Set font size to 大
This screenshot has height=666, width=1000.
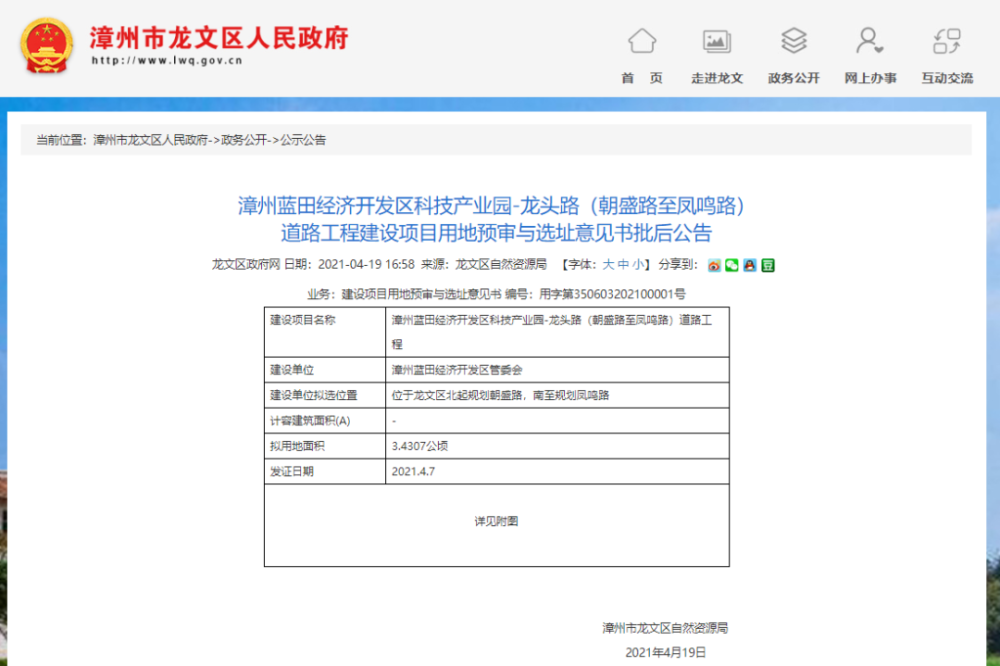tap(608, 264)
